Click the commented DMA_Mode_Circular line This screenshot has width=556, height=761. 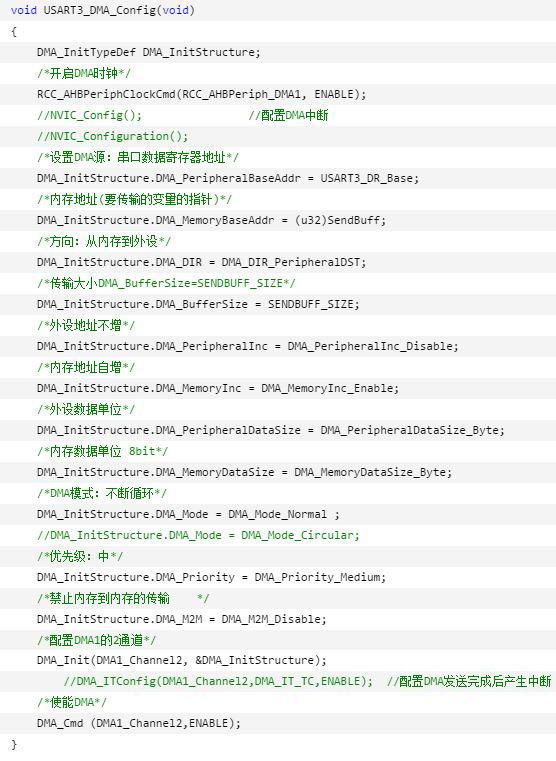198,535
